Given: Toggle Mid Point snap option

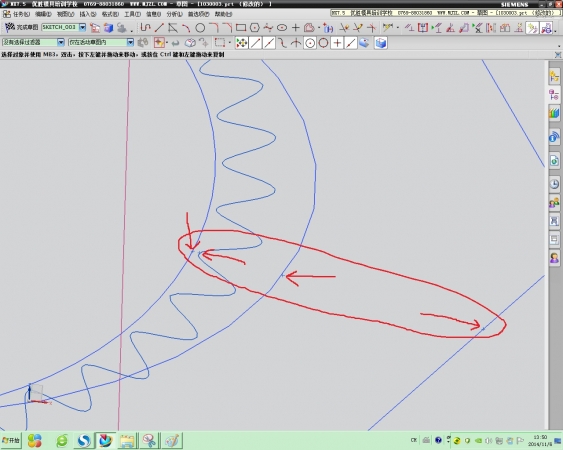Looking at the screenshot, I should [x=269, y=43].
